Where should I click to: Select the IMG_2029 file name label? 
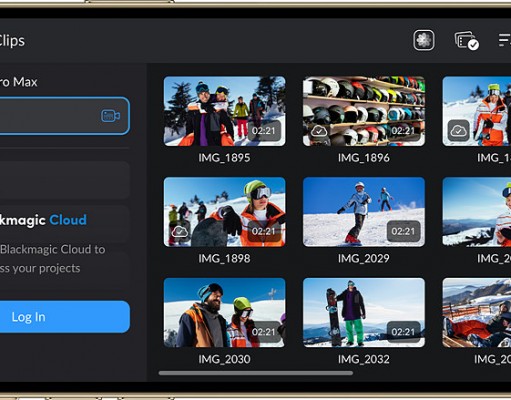(364, 258)
